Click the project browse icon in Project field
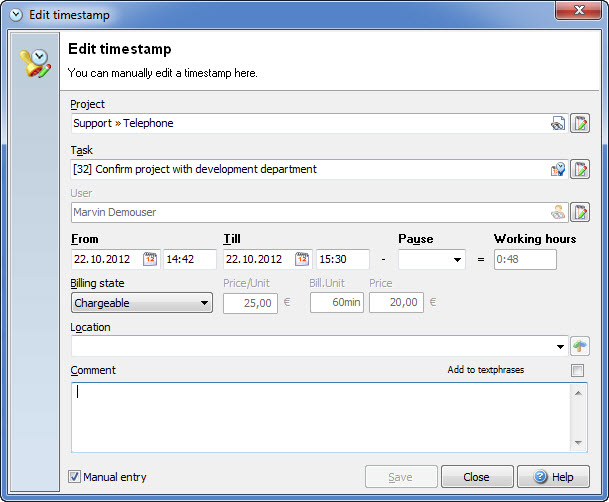This screenshot has width=609, height=502. point(558,123)
